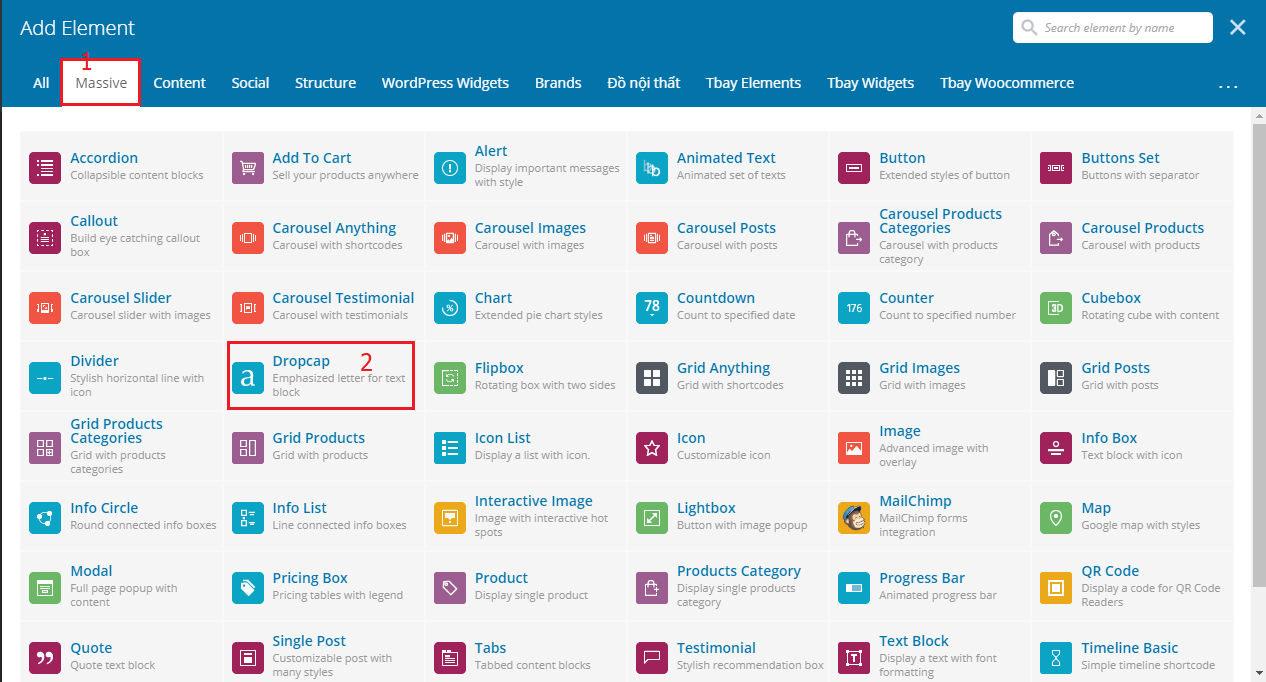Click the Carousel Posts icon
The image size is (1266, 682).
(652, 237)
